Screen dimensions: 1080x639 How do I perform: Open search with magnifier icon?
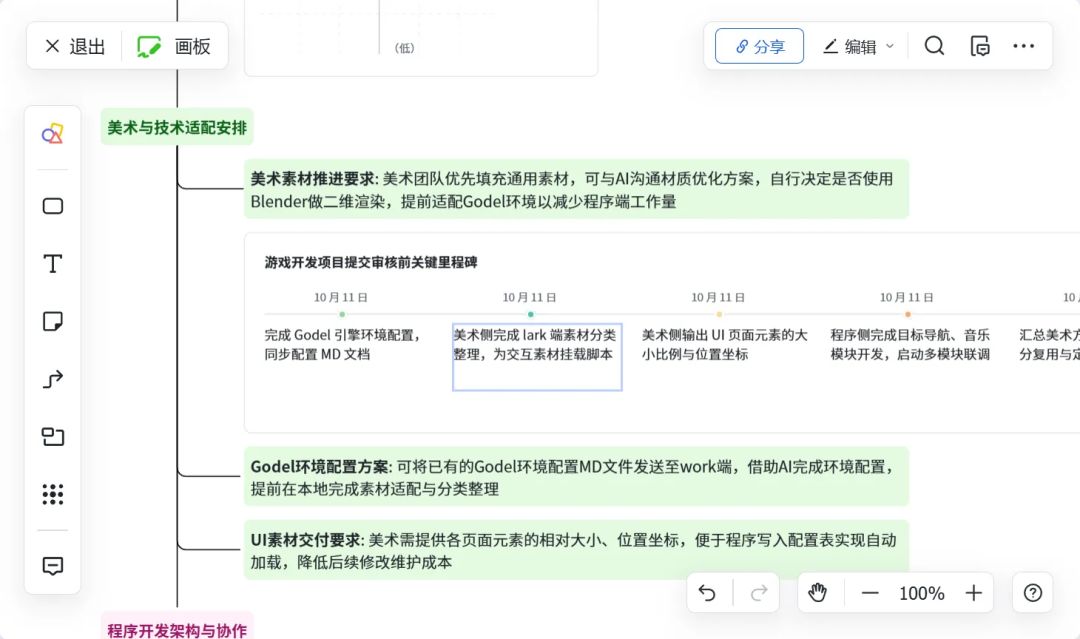point(934,46)
